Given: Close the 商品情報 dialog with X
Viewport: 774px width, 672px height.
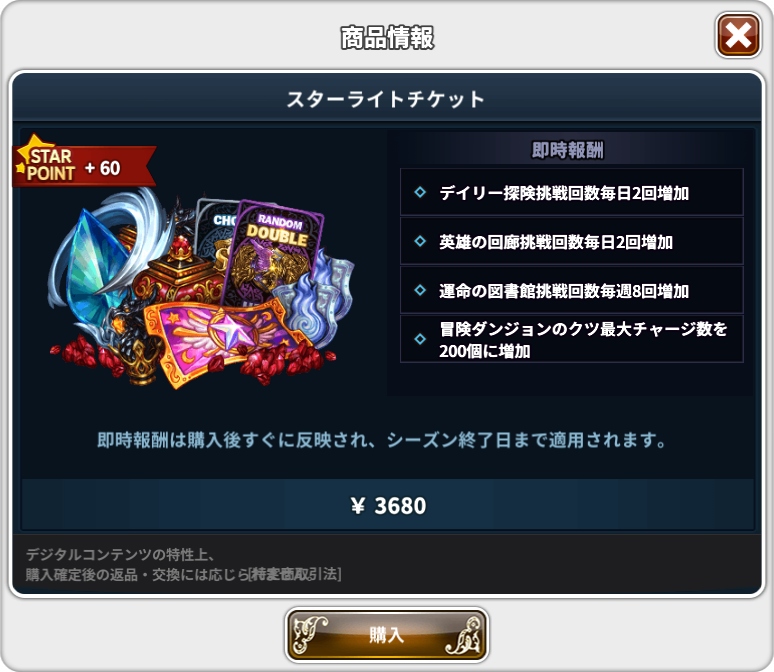Looking at the screenshot, I should pyautogui.click(x=738, y=36).
